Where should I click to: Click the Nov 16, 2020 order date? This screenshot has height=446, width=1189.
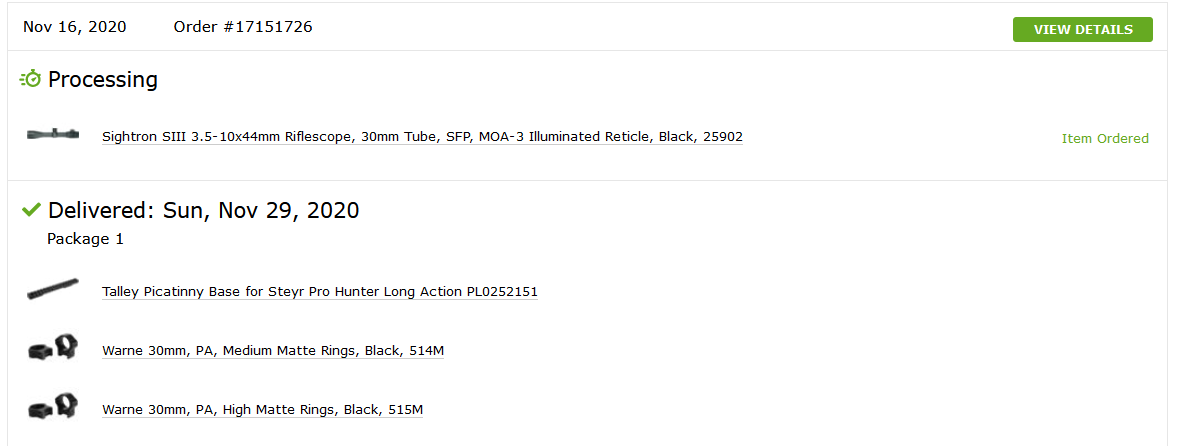(75, 27)
